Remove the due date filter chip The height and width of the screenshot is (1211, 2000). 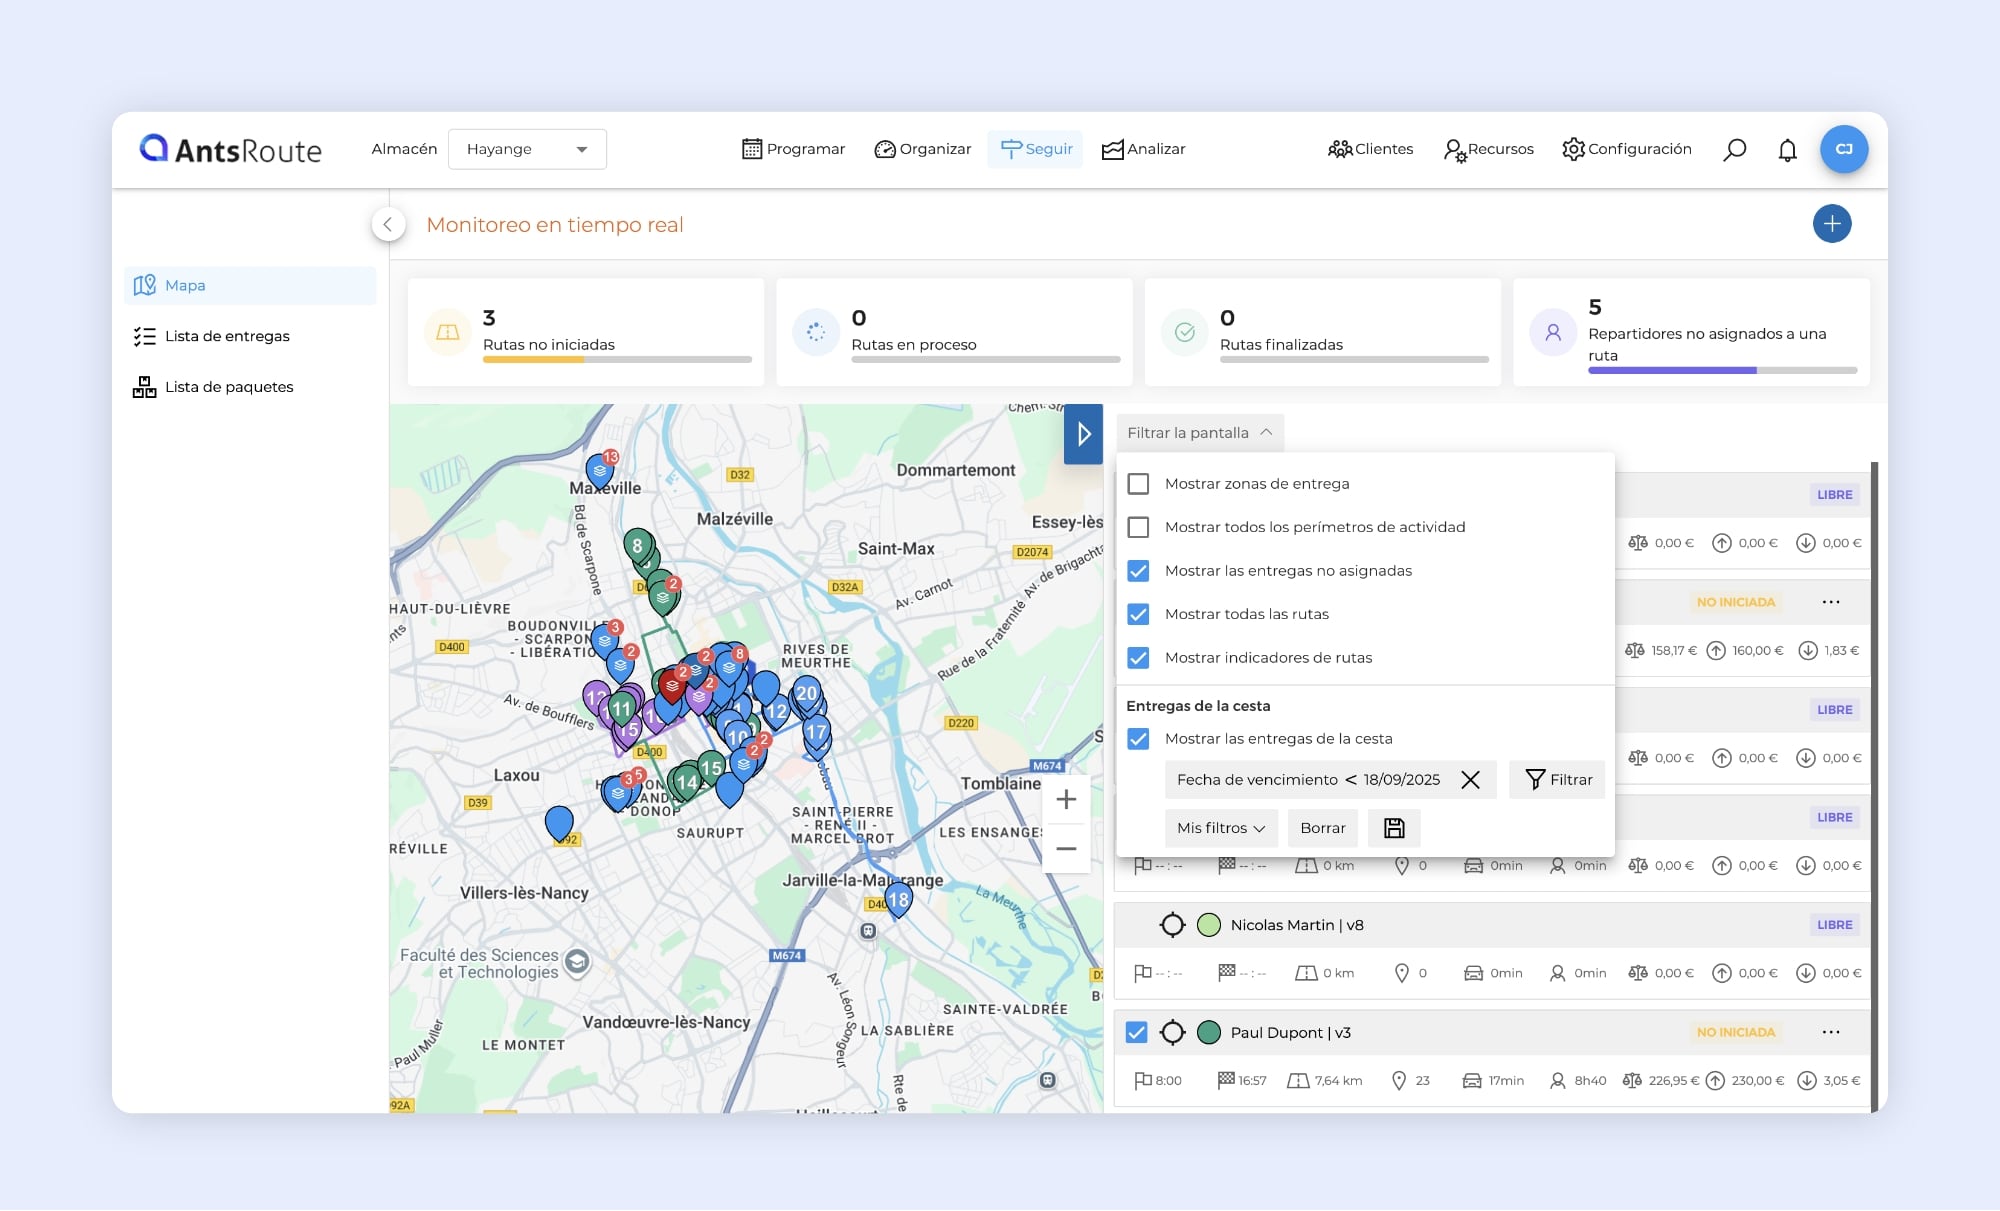(x=1470, y=780)
